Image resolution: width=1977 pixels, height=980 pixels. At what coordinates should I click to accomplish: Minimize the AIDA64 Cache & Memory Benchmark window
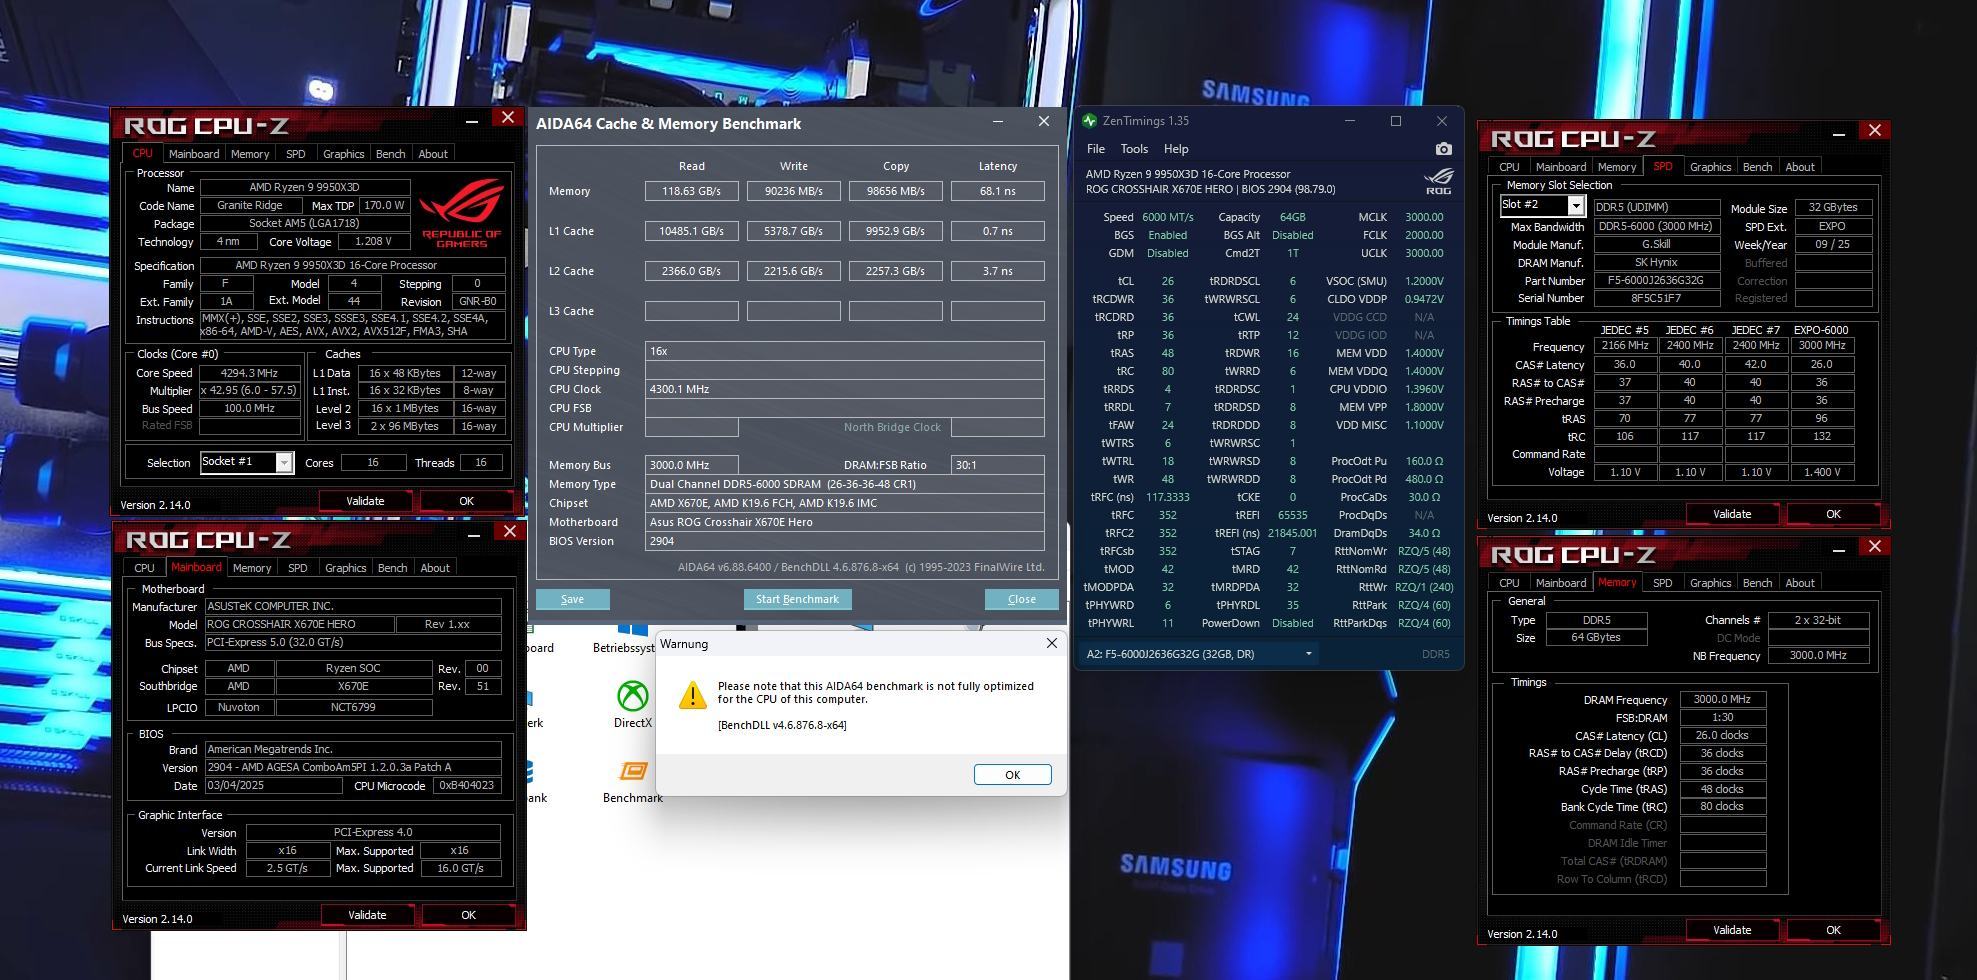point(997,121)
